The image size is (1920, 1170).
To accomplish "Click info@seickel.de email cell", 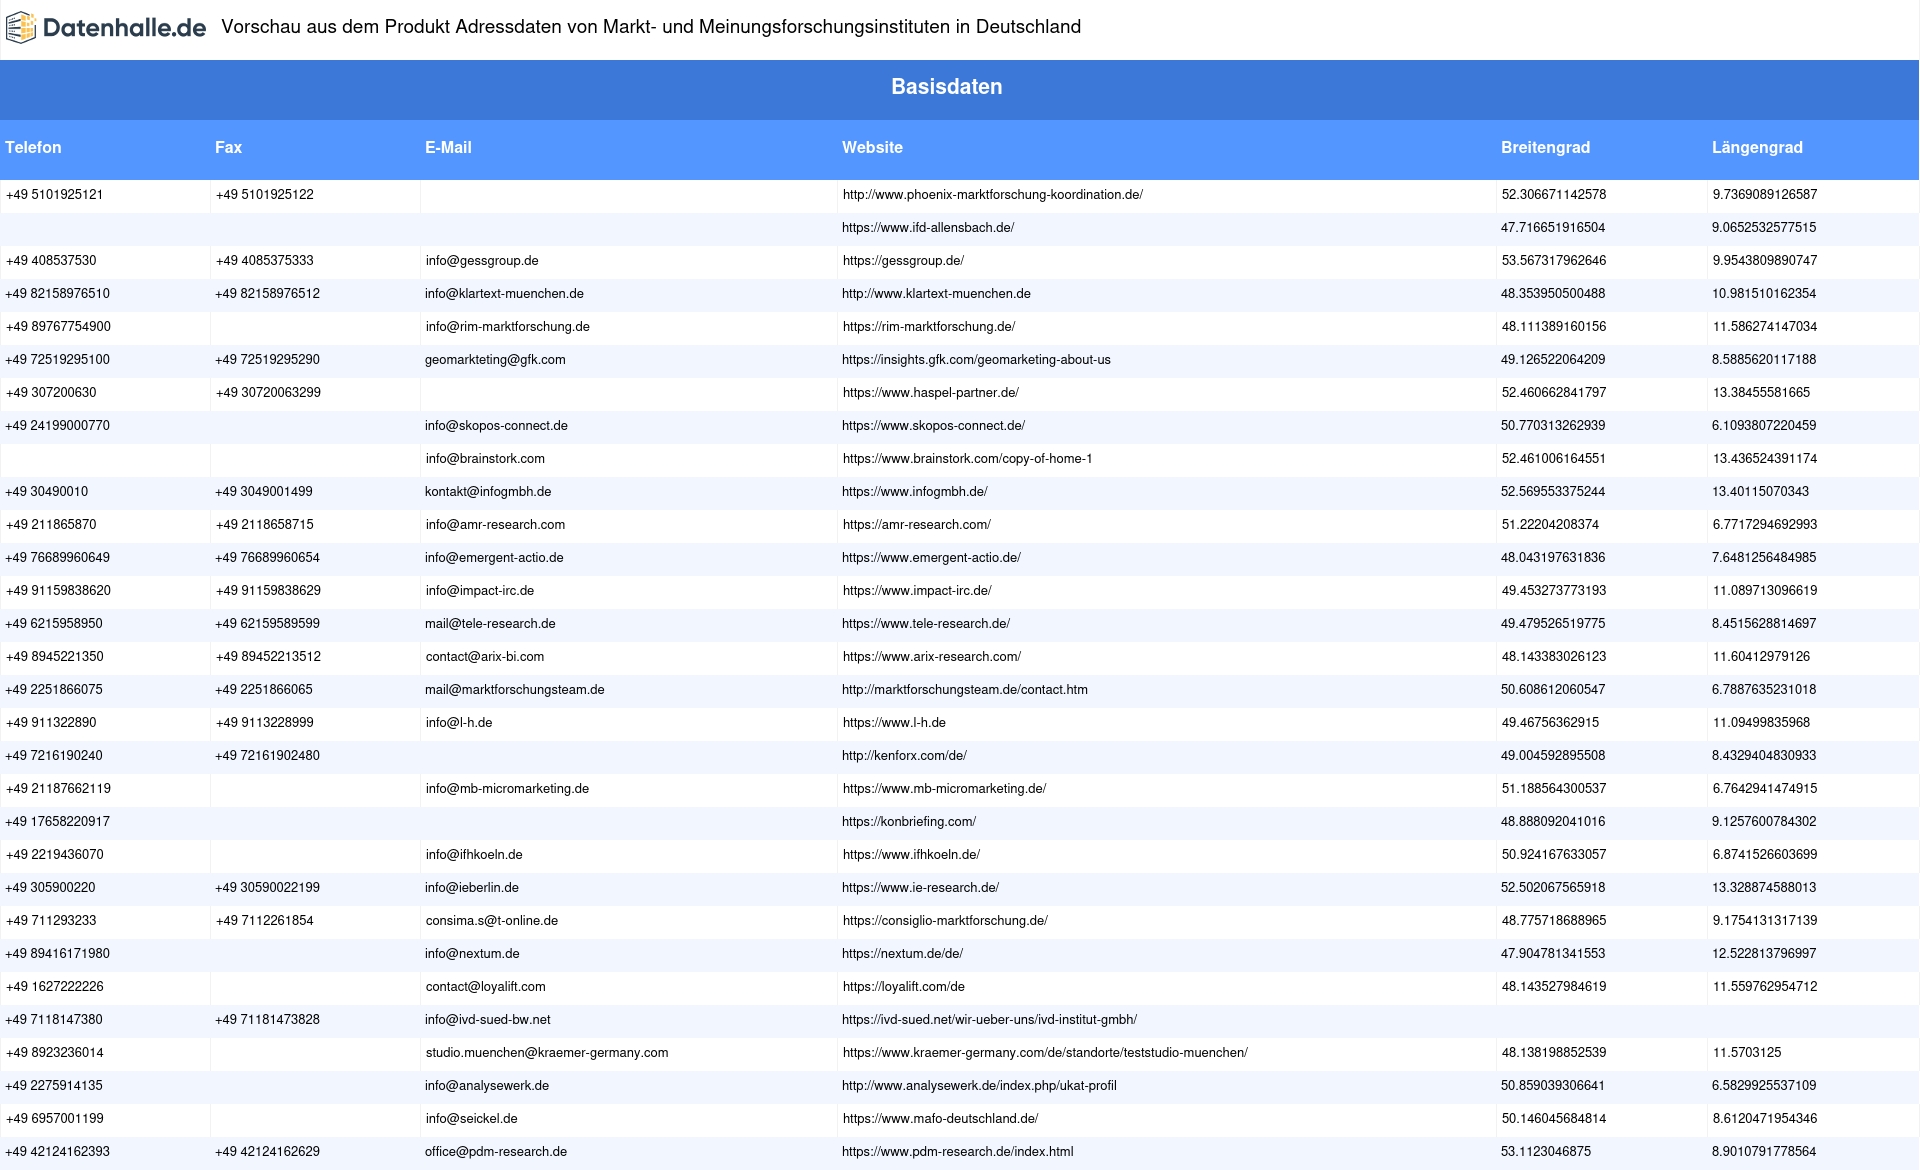I will pos(471,1119).
